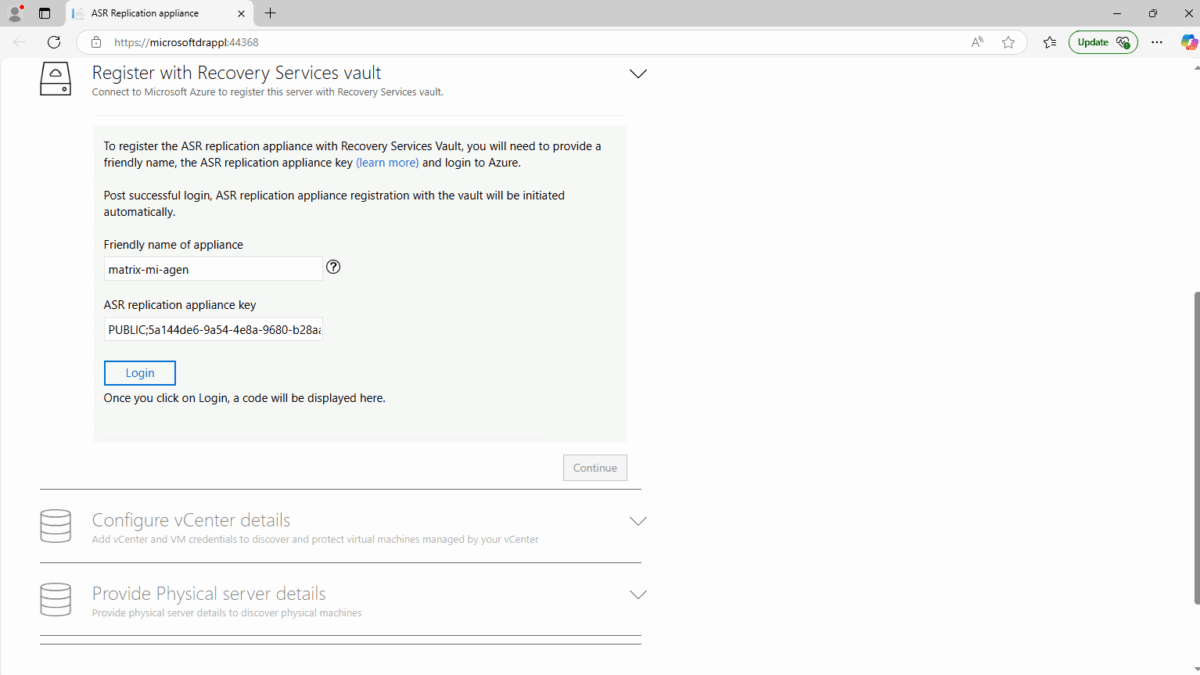Switch to the ASR Replication appliance tab

(x=155, y=14)
